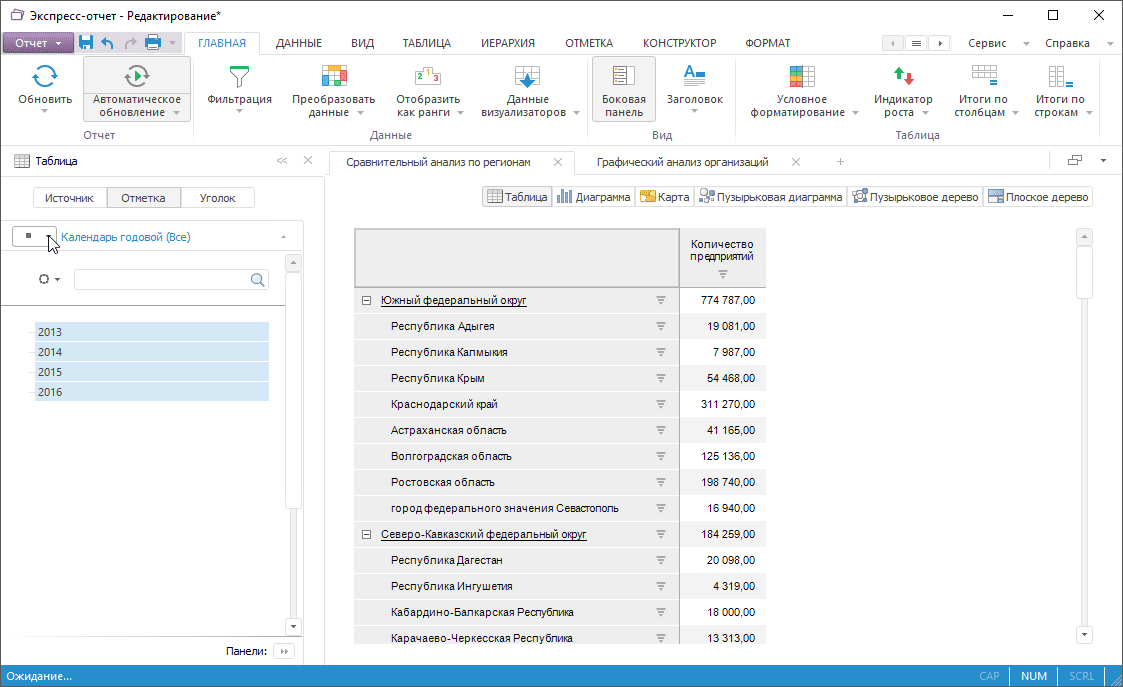Click the Refresh (Обновить) icon
This screenshot has height=687, width=1123.
[45, 77]
